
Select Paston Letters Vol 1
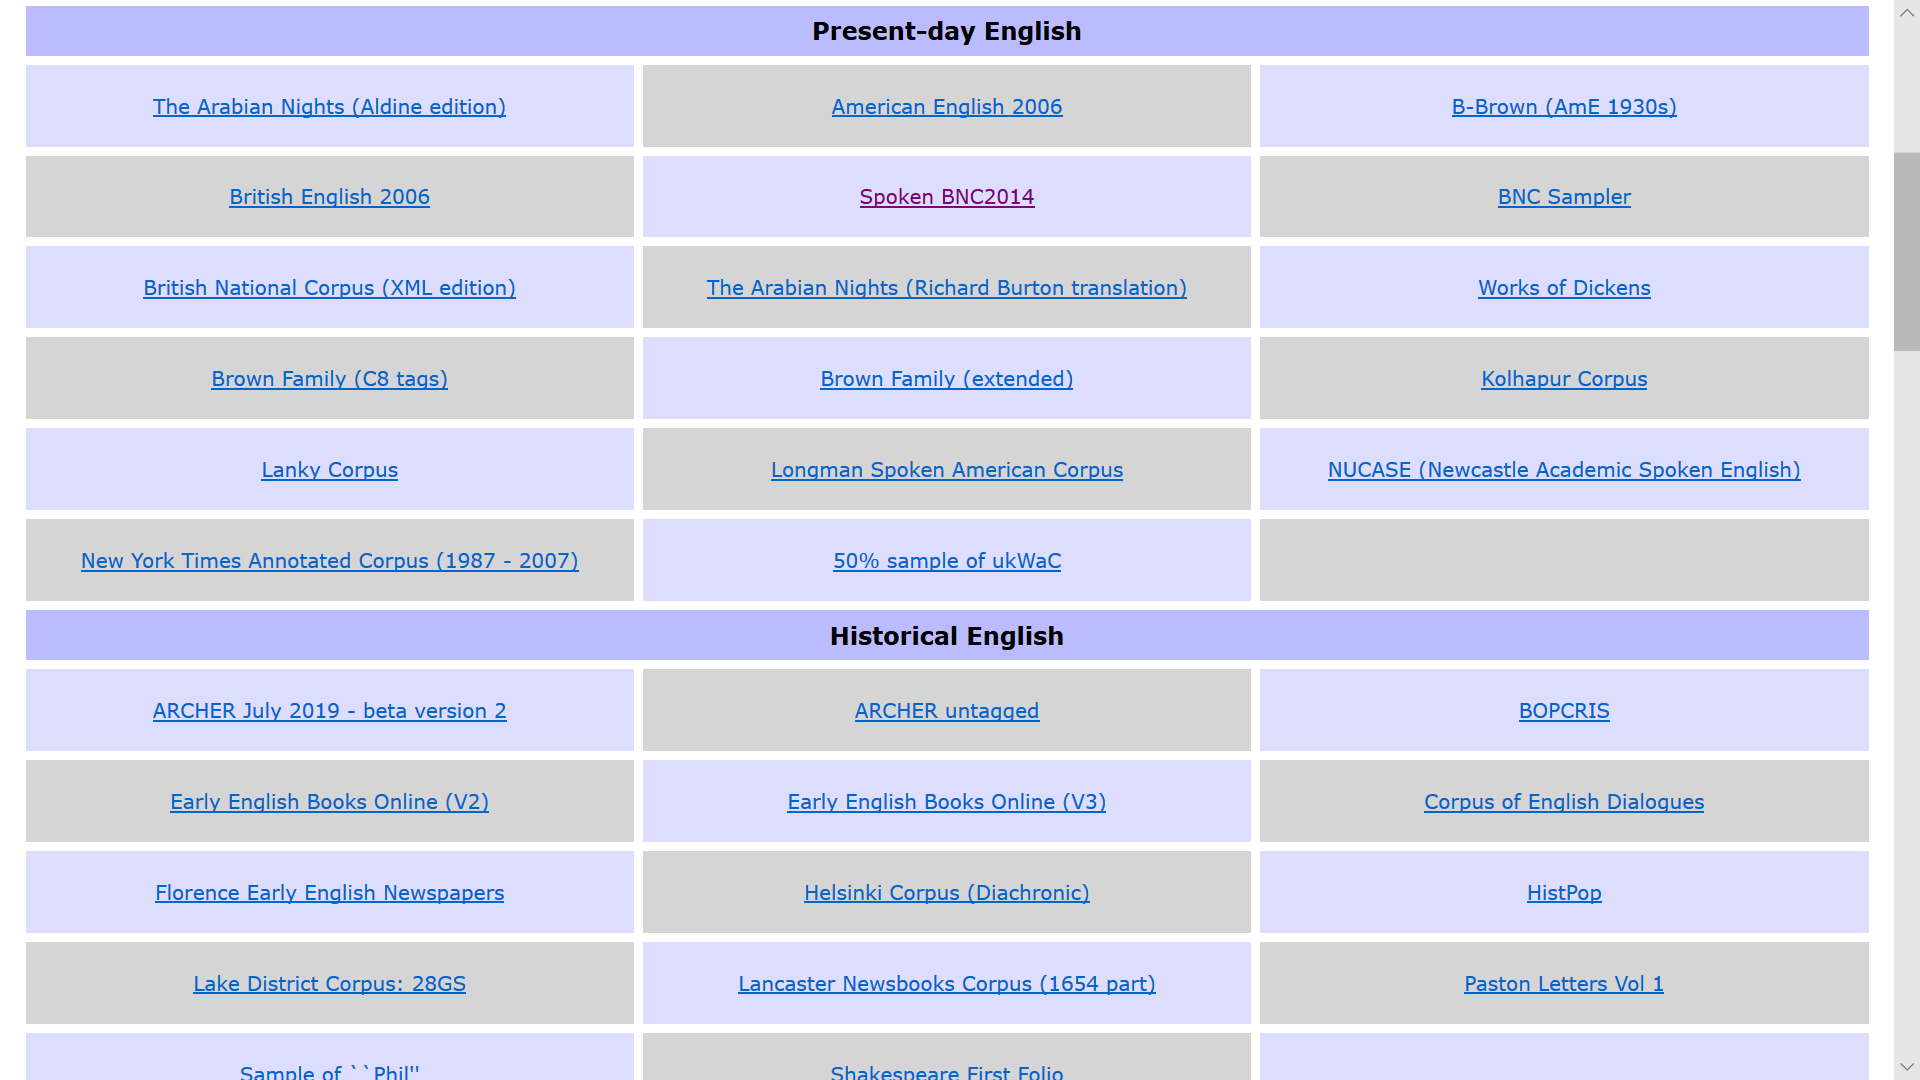1563,984
